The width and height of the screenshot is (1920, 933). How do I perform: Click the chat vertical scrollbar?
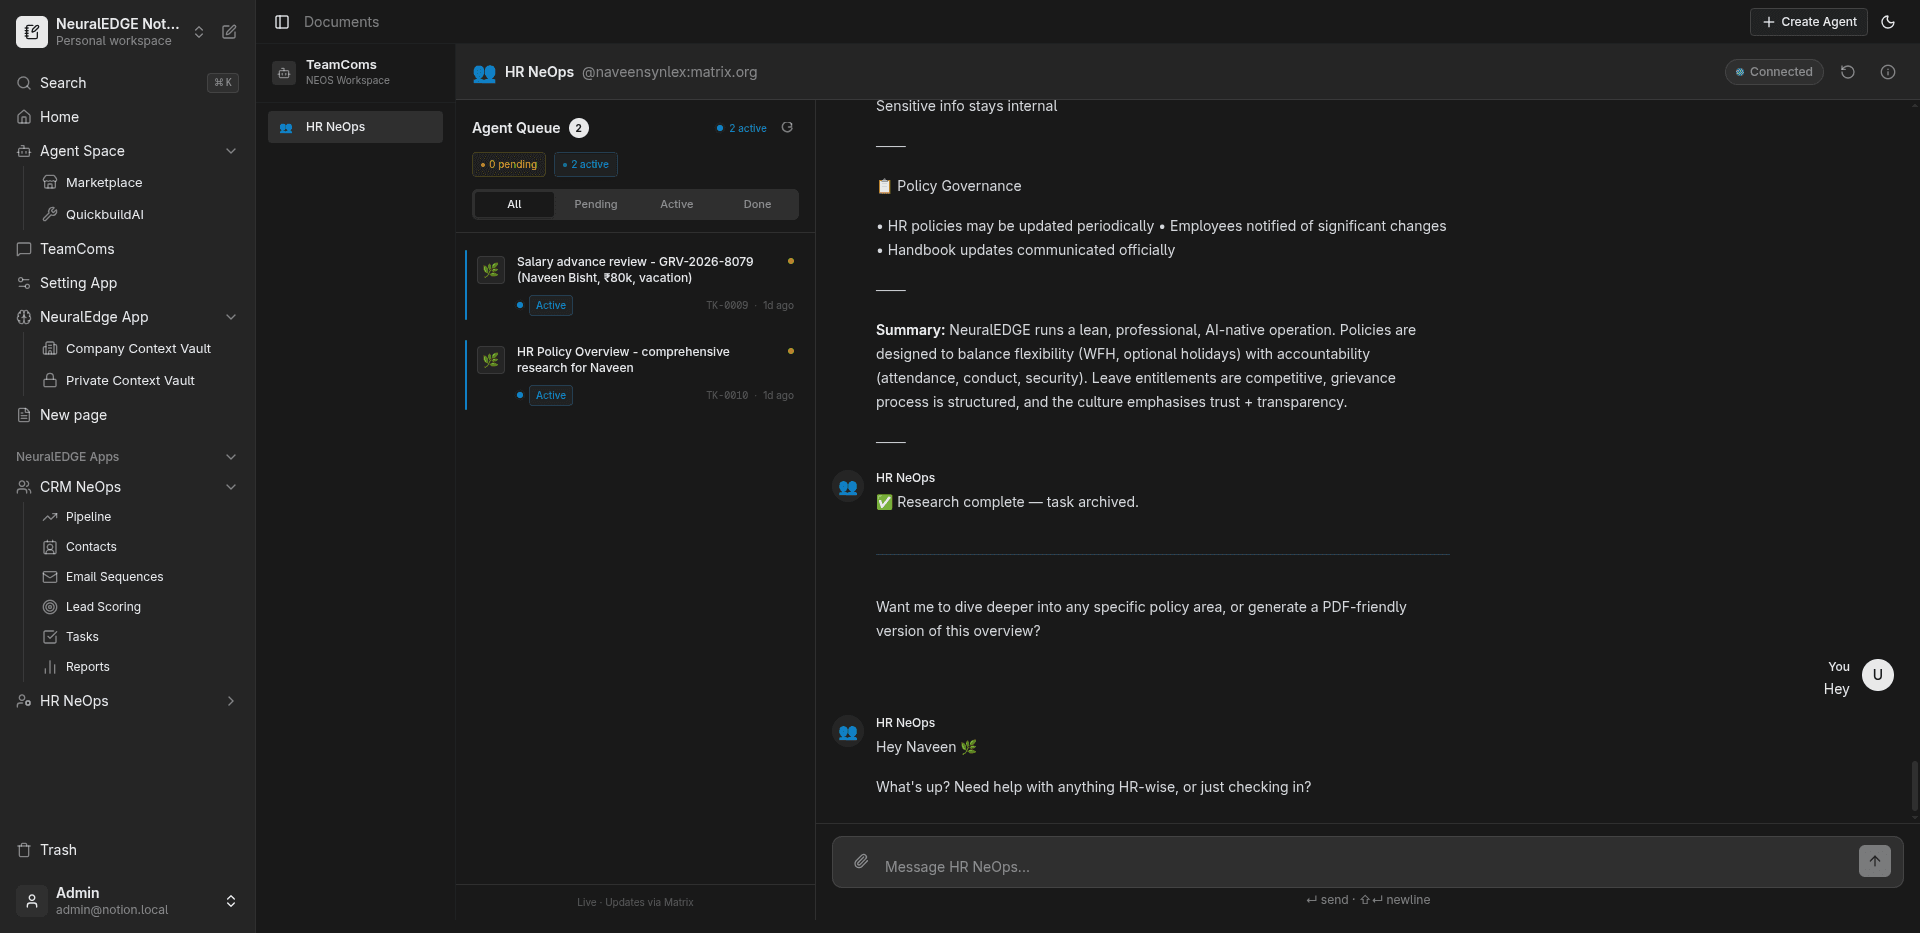point(1914,786)
